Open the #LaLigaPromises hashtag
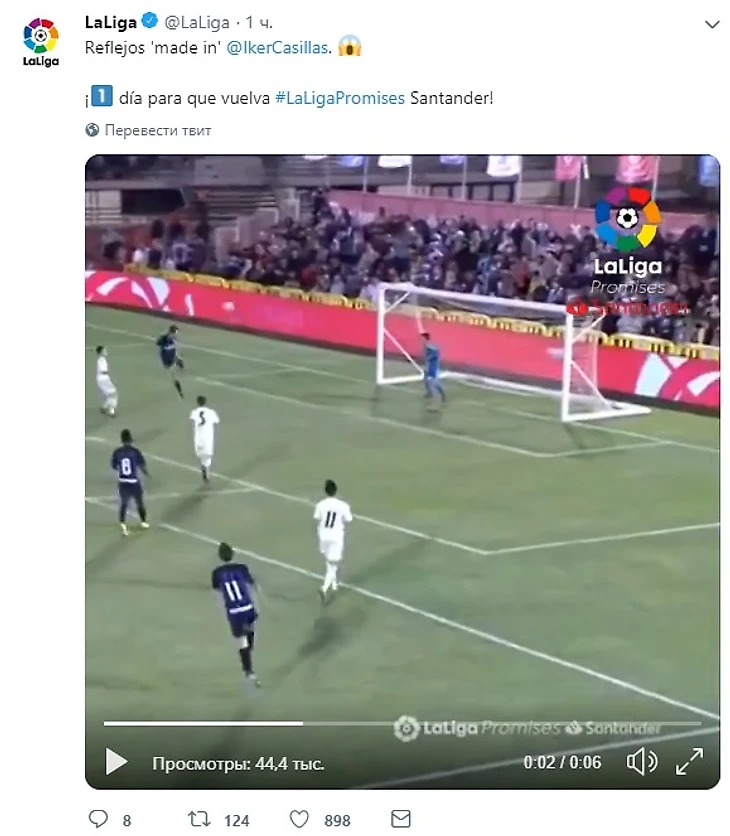730x836 pixels. coord(340,98)
